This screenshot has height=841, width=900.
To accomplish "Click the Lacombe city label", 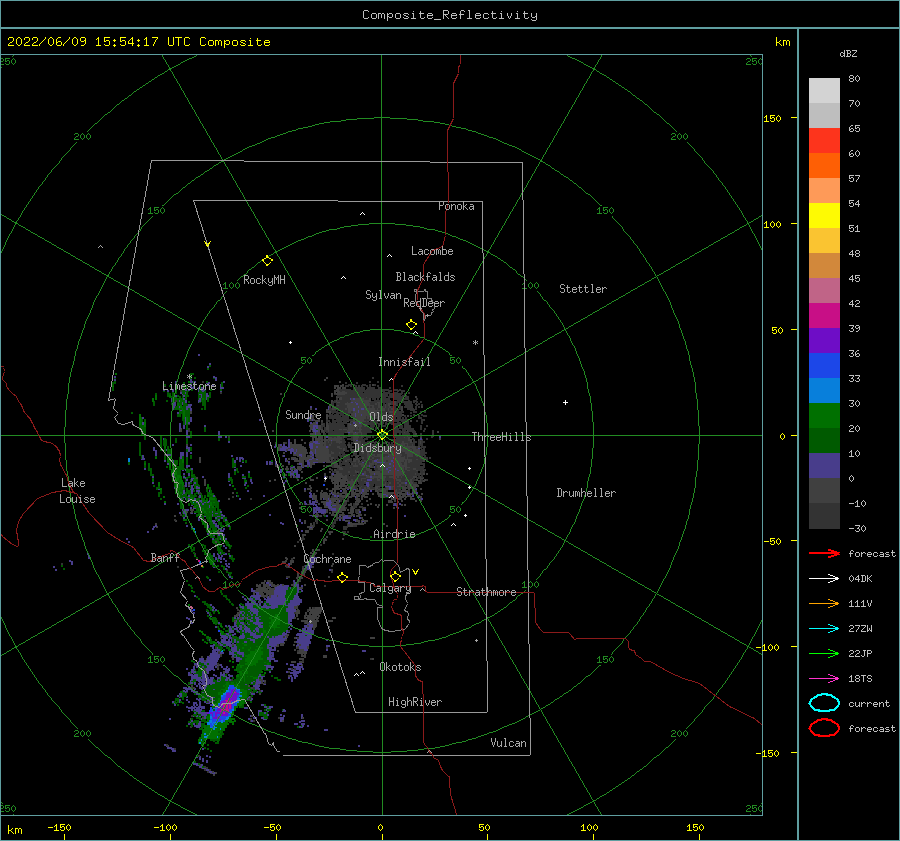I will [432, 251].
